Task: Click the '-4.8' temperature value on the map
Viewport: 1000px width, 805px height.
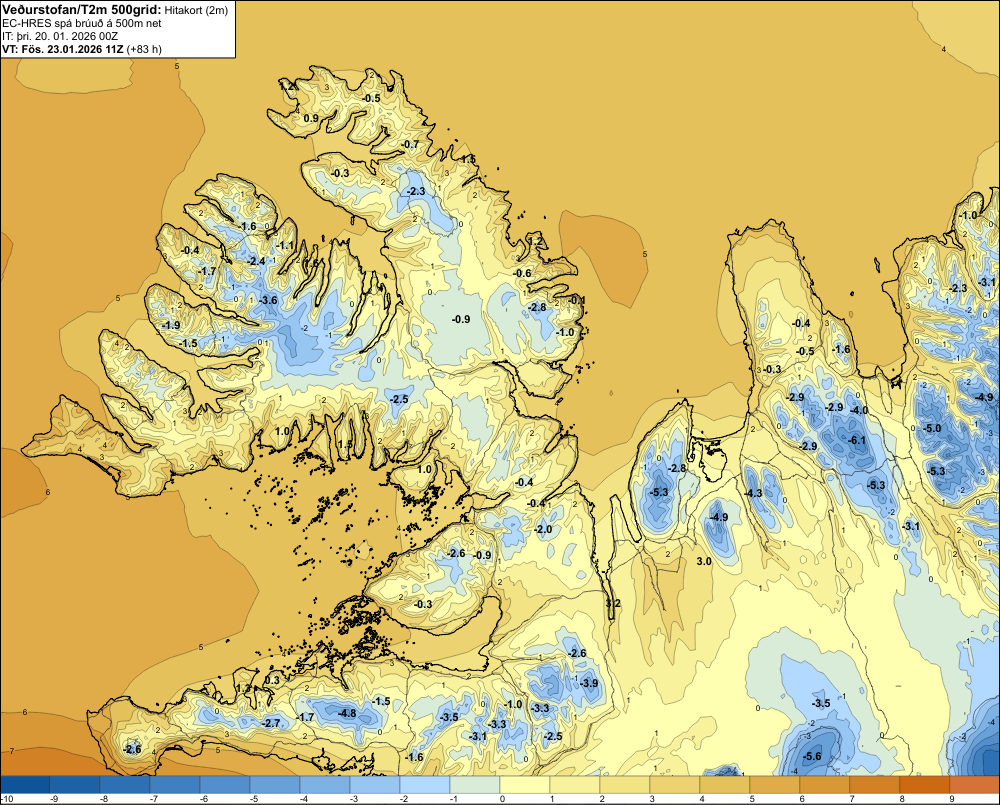Action: click(347, 713)
